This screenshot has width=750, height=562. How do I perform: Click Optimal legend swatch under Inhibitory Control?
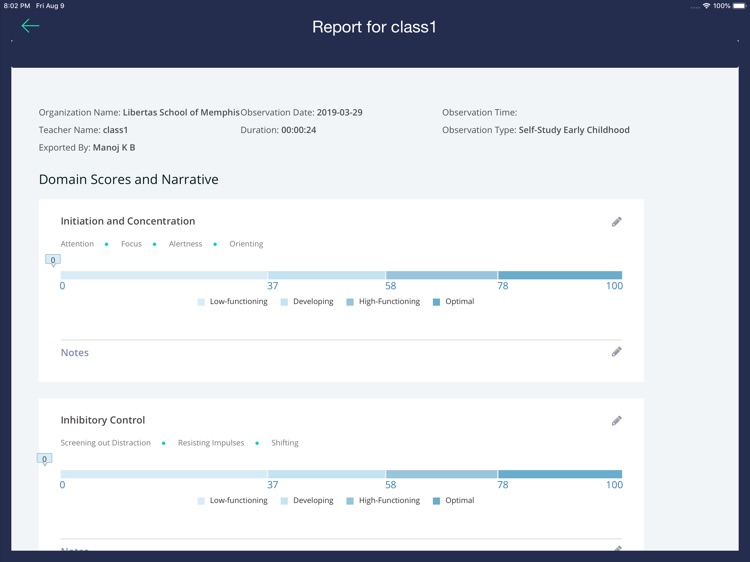[x=436, y=501]
